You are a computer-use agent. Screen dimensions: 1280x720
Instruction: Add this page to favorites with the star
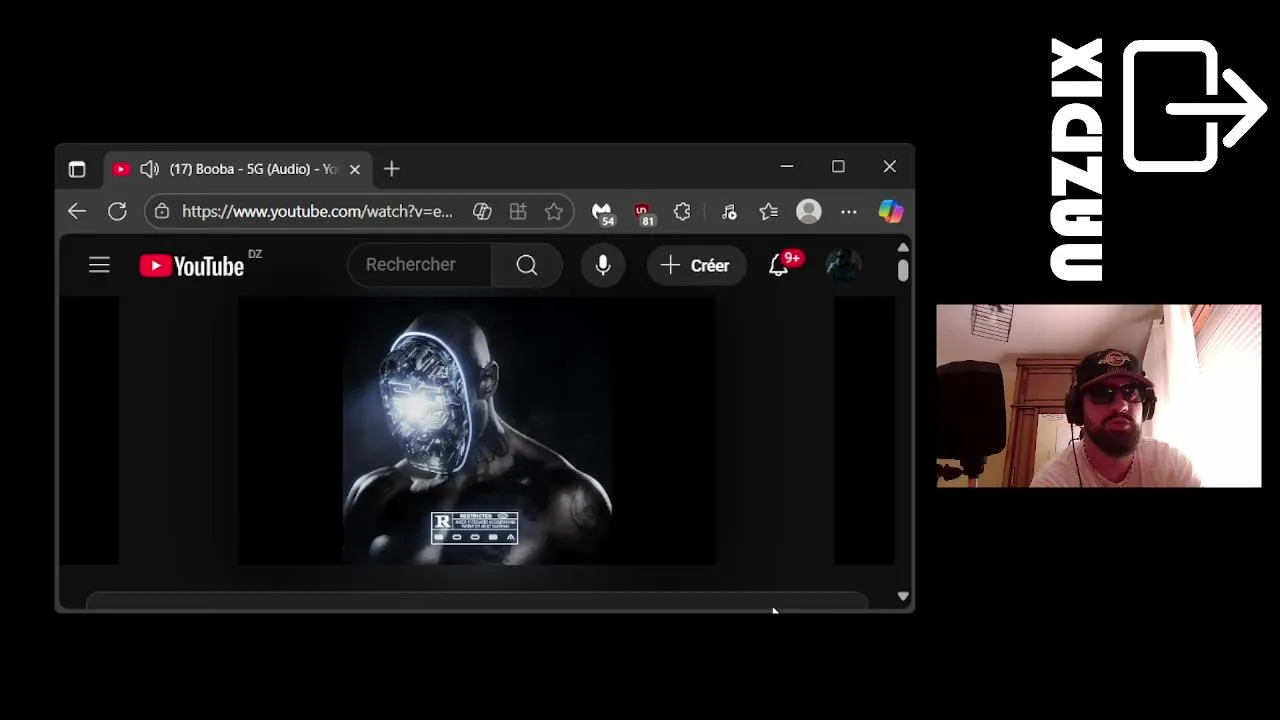click(554, 211)
